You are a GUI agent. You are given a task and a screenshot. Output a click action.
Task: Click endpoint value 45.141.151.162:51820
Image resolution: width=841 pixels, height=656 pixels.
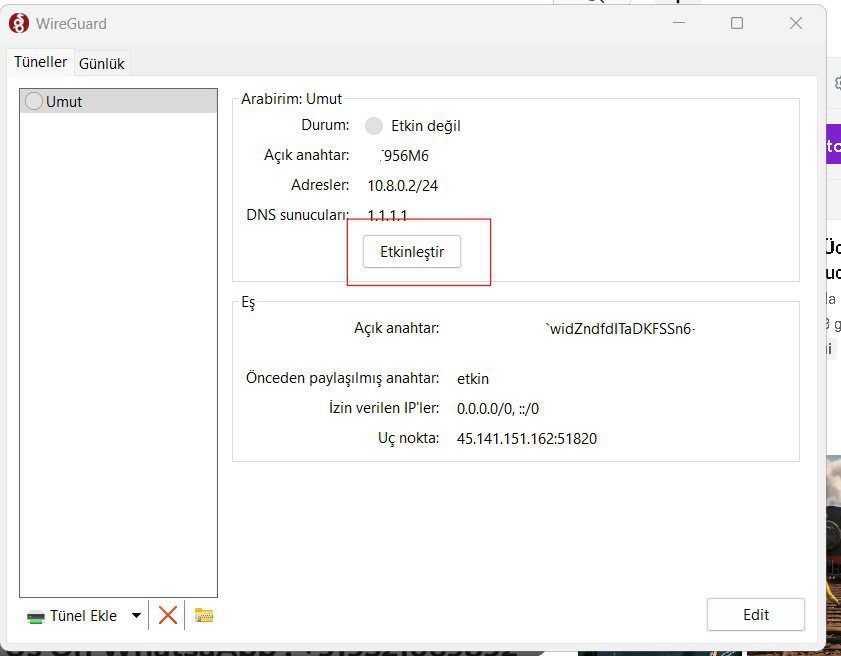(x=527, y=439)
